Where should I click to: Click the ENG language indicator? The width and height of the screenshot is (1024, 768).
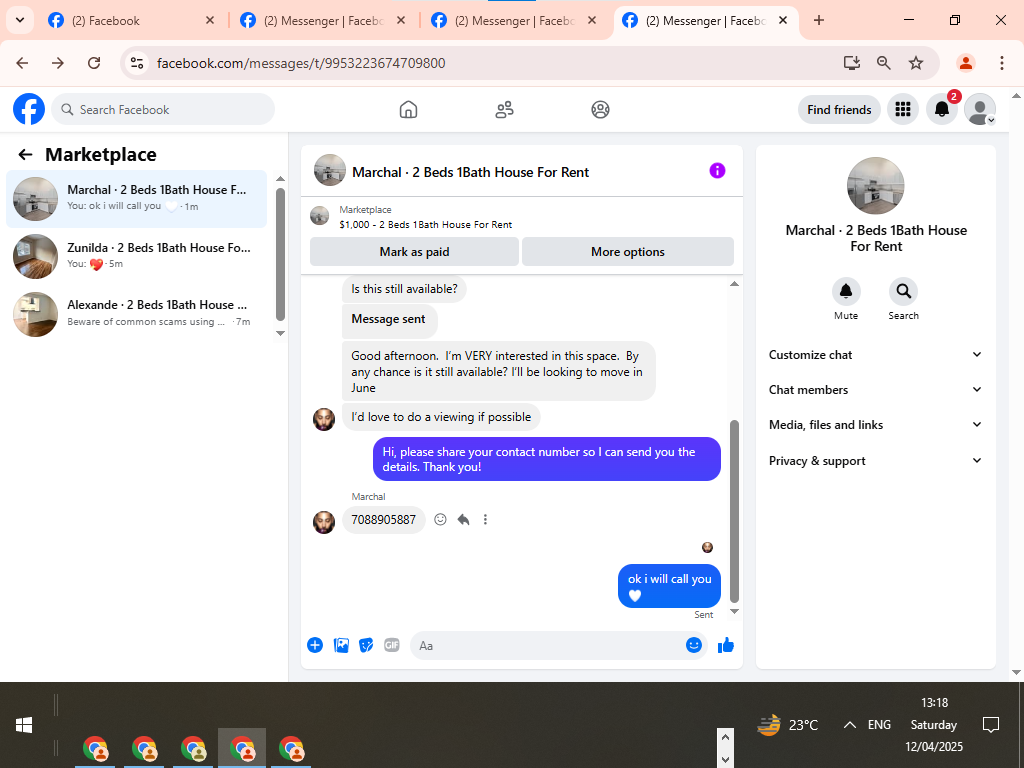pyautogui.click(x=879, y=724)
